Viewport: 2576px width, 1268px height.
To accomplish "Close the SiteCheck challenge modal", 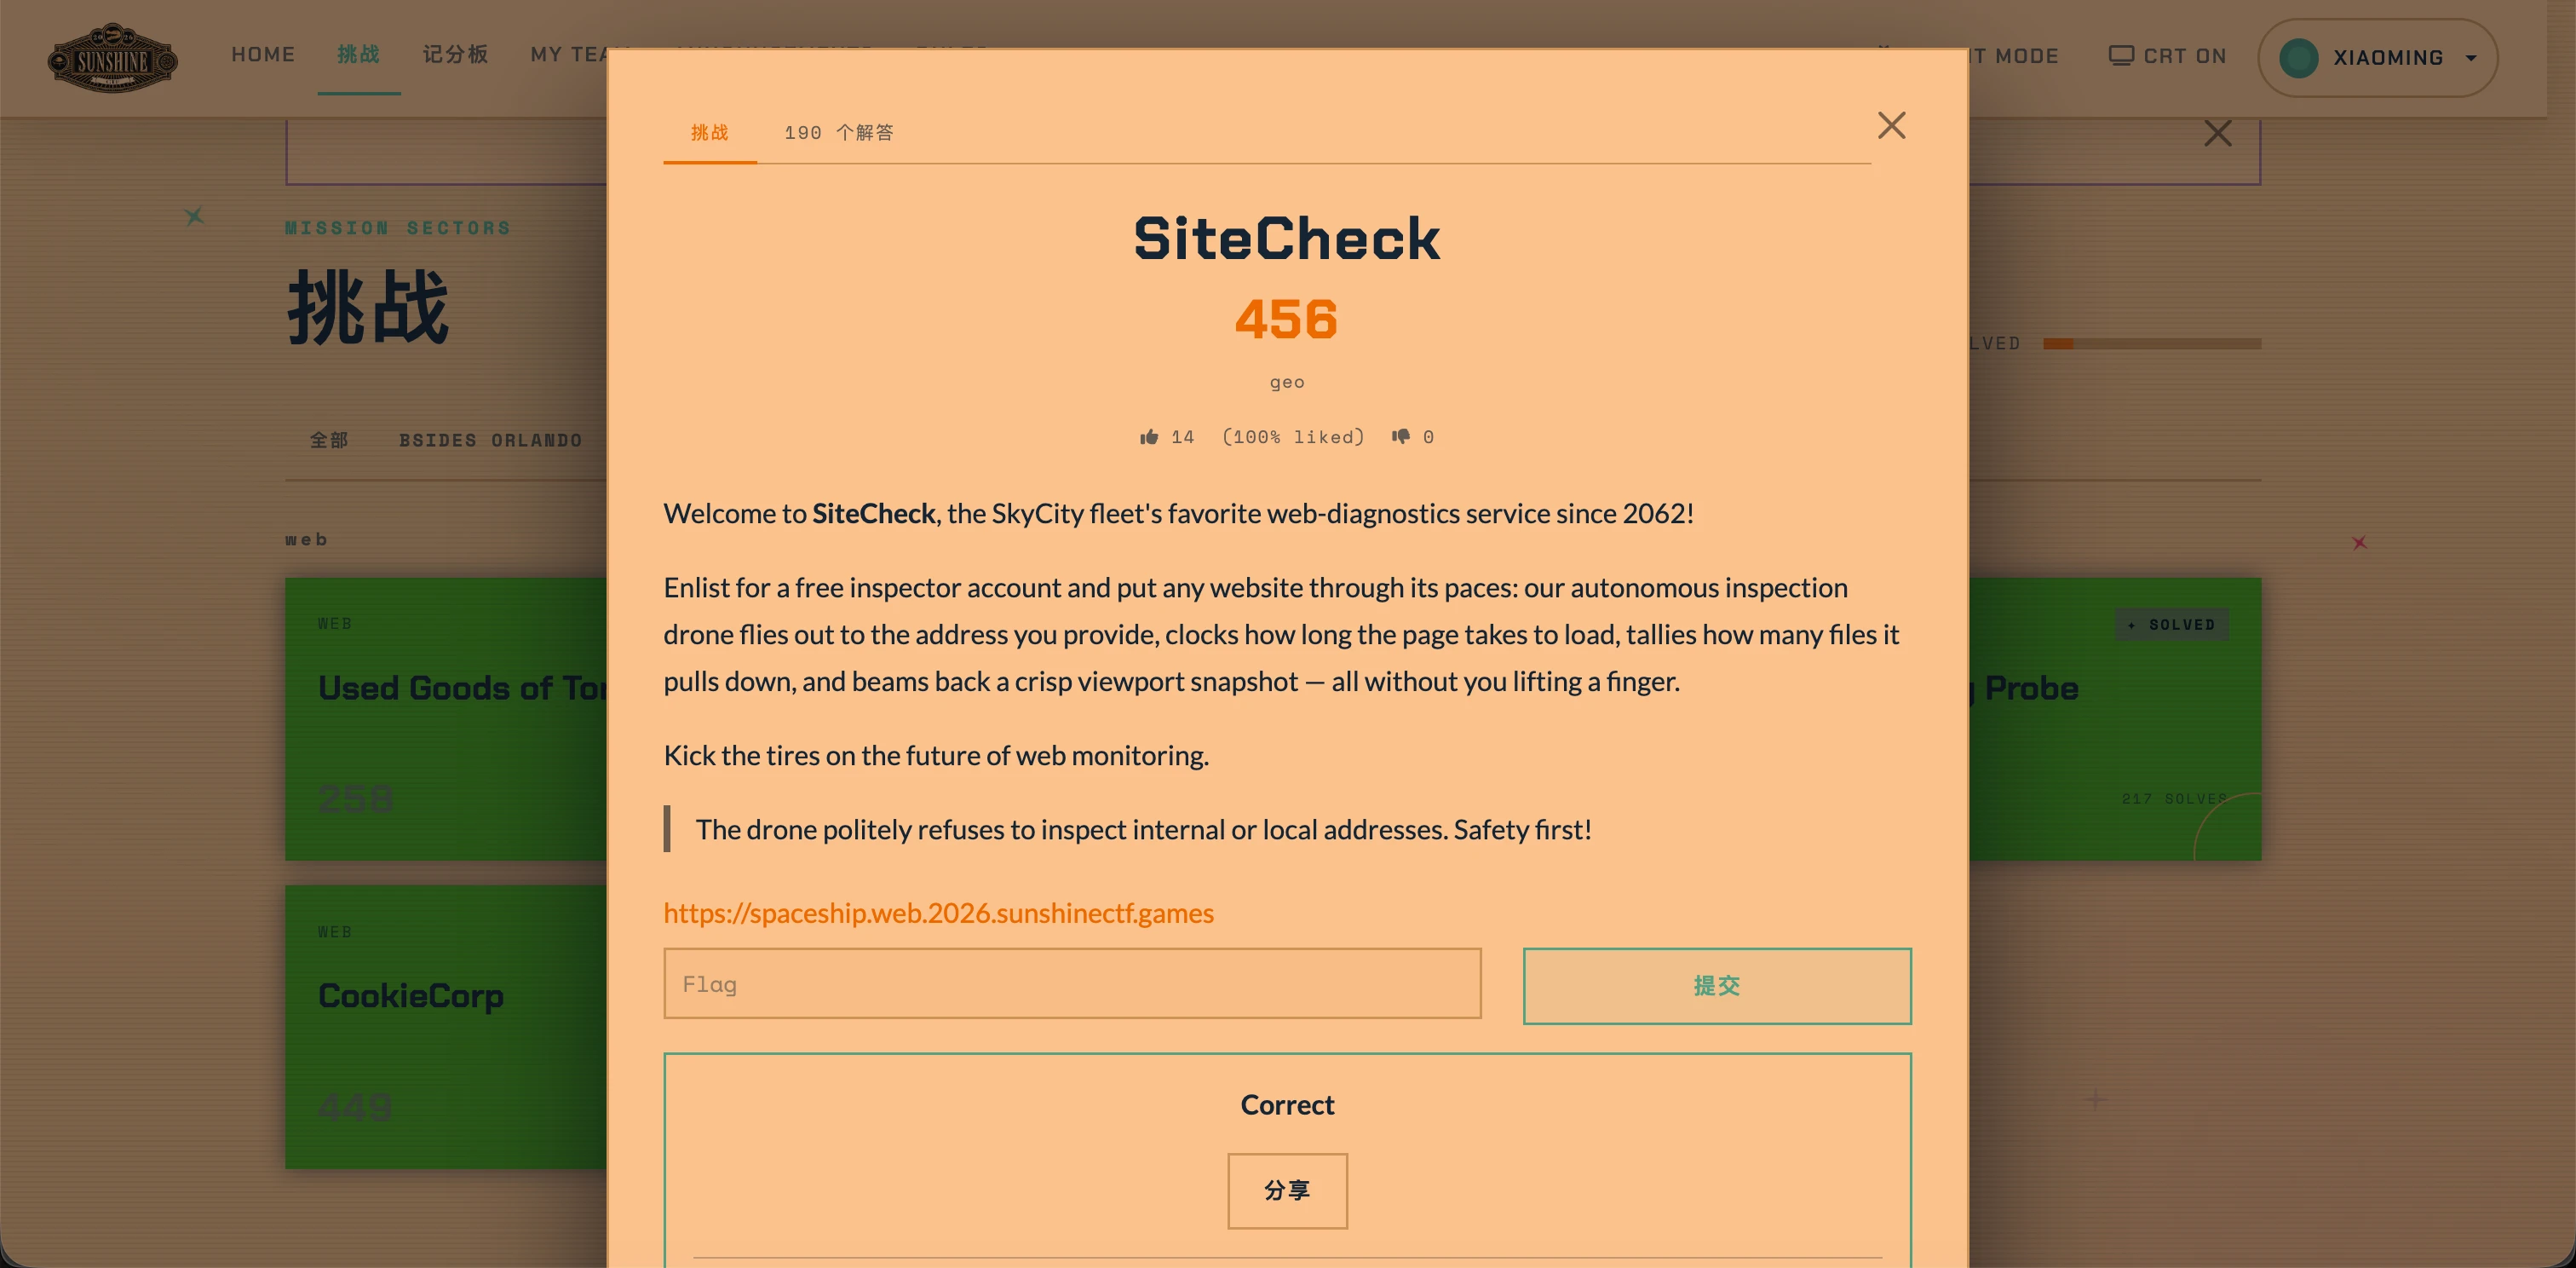I will tap(1891, 125).
